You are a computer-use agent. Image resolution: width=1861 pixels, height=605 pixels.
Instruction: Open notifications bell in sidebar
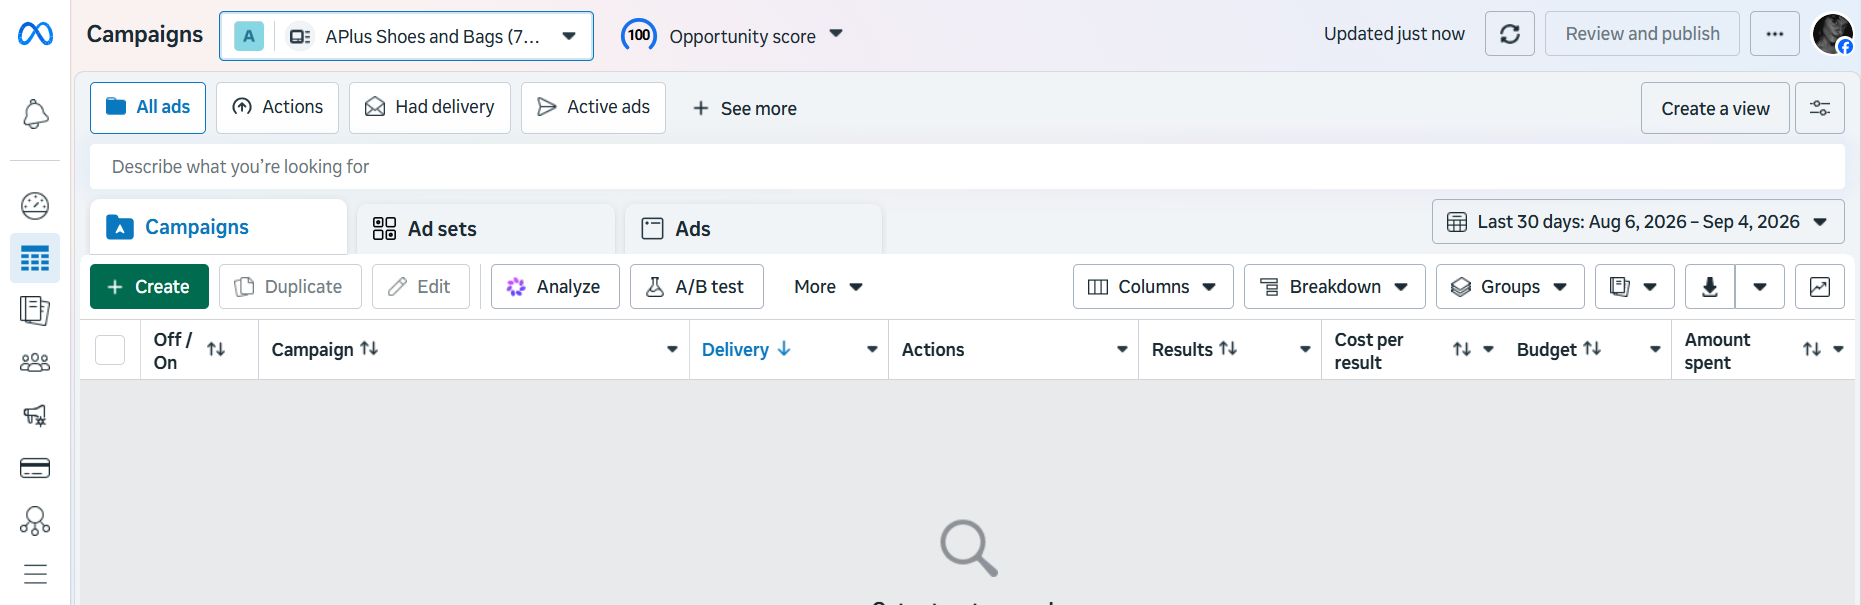[x=35, y=114]
